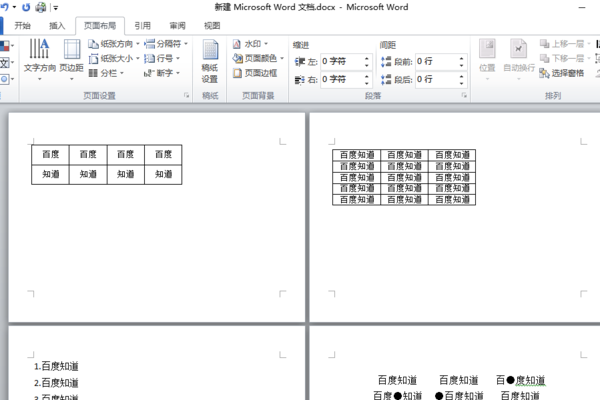The image size is (600, 400).
Task: Switch to the 视图 tab
Action: tap(212, 26)
